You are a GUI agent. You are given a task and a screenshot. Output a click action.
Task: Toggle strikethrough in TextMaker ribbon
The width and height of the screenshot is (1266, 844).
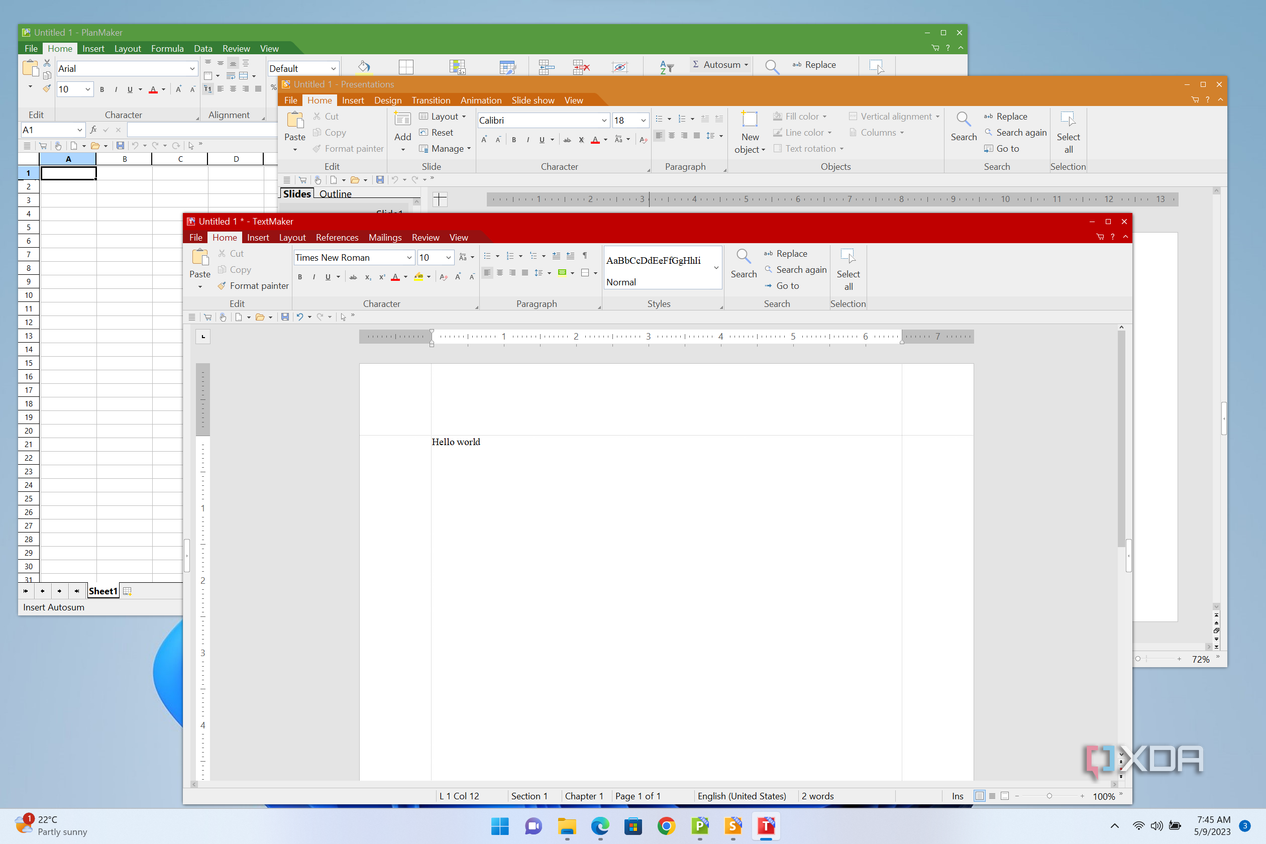(x=352, y=277)
